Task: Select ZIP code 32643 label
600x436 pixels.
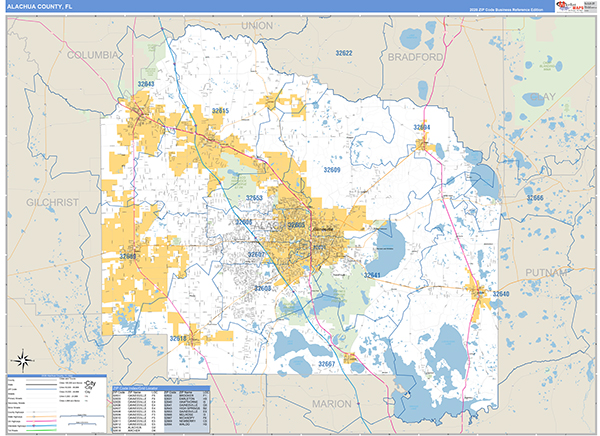Action: 146,84
